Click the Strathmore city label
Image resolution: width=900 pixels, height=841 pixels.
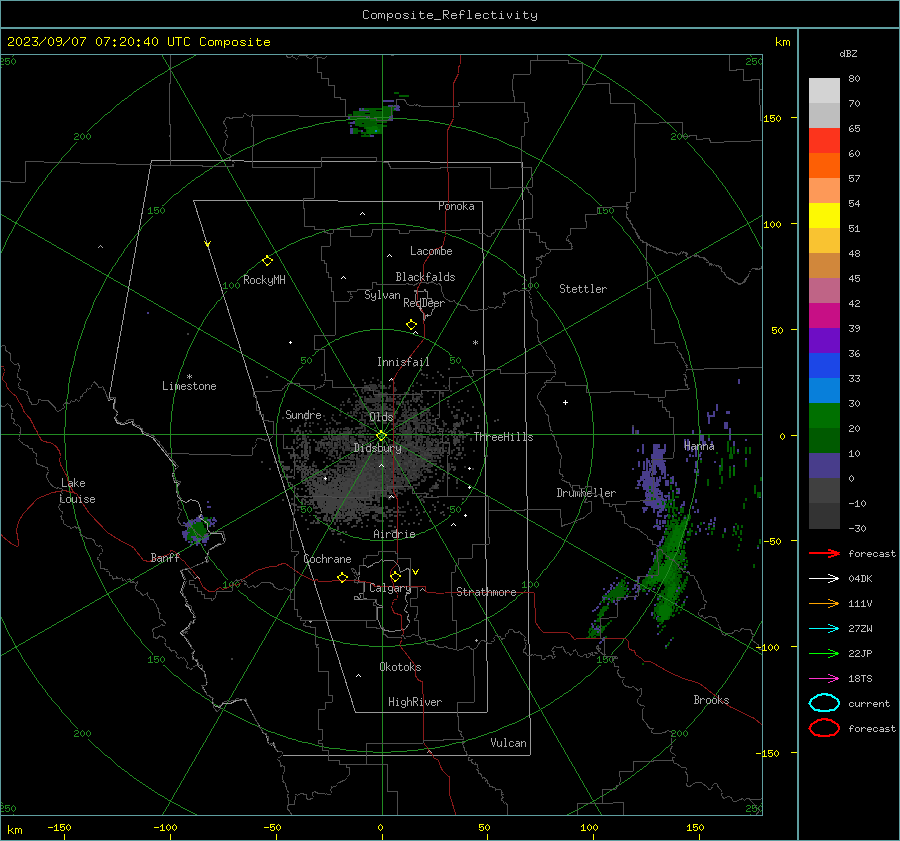(486, 592)
